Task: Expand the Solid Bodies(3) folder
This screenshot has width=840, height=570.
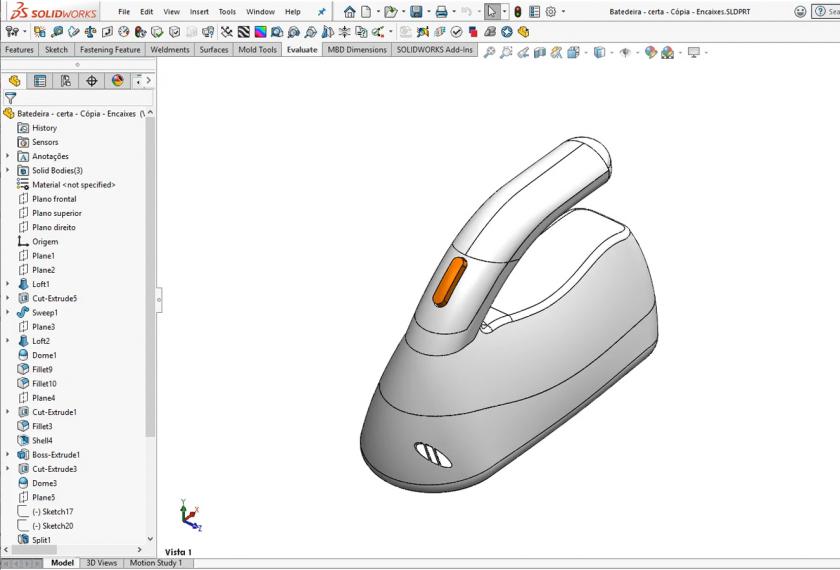Action: pos(8,171)
